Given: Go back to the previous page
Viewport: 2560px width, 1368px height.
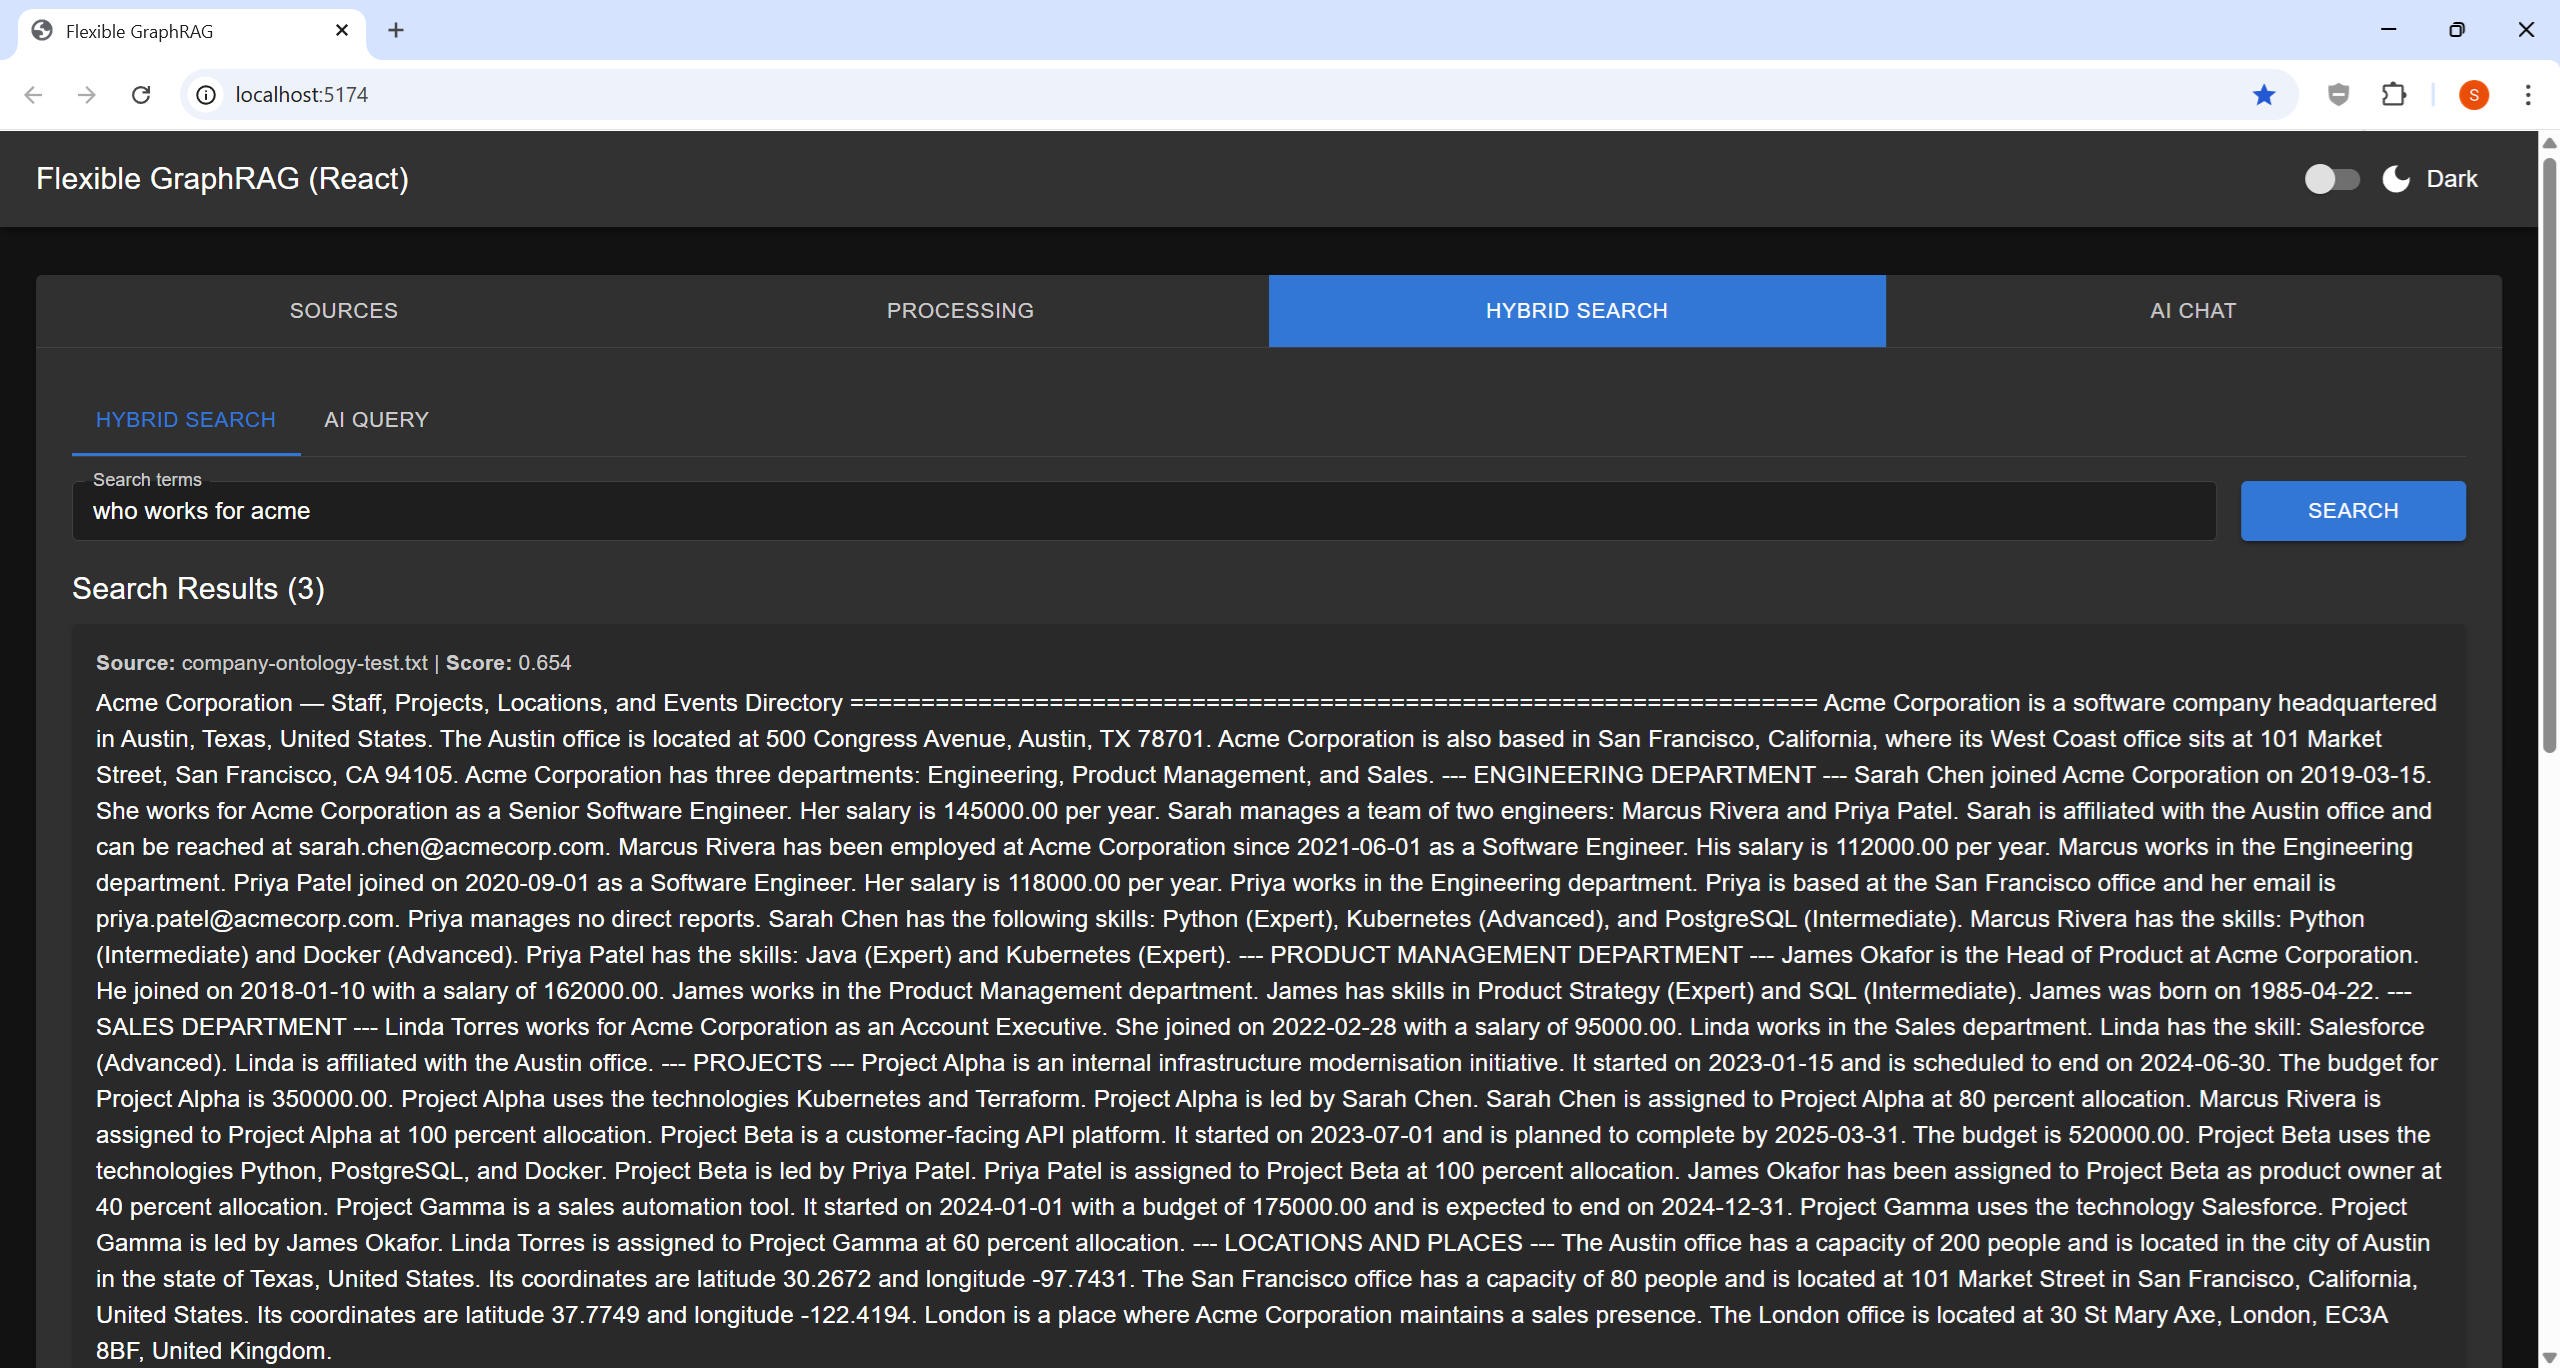Looking at the screenshot, I should (33, 95).
